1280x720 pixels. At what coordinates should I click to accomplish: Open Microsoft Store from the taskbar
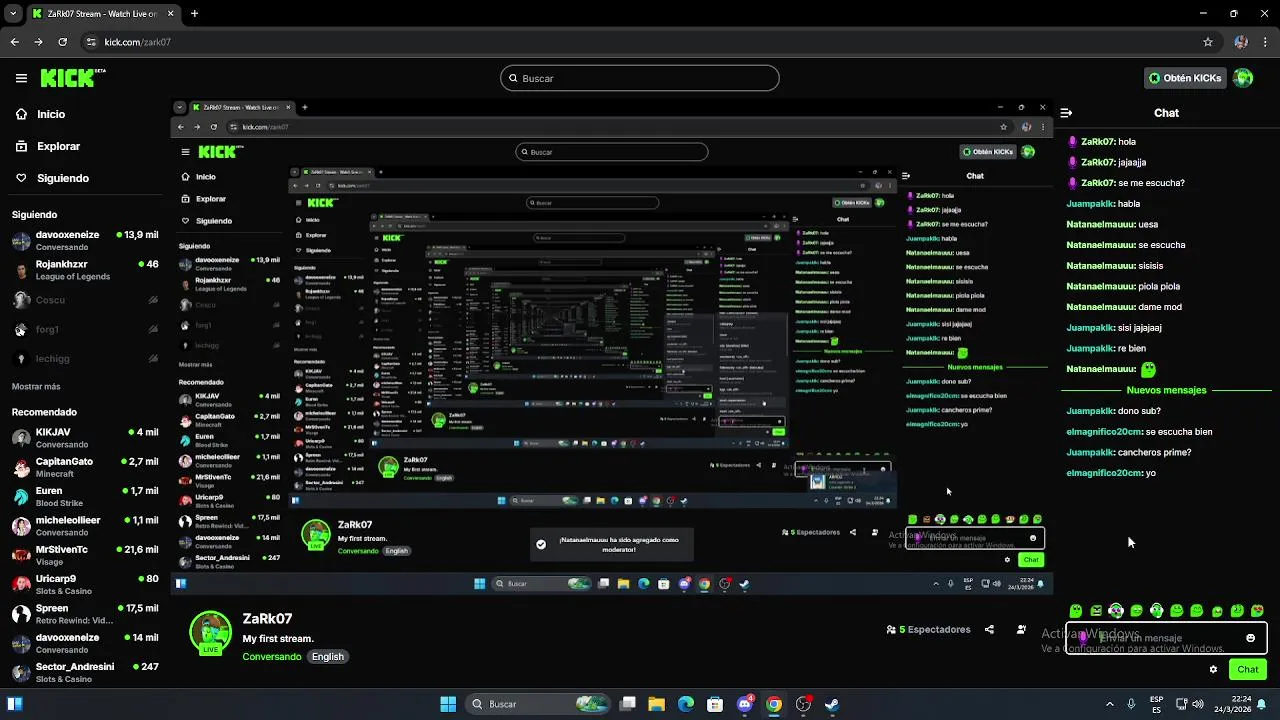pyautogui.click(x=715, y=704)
